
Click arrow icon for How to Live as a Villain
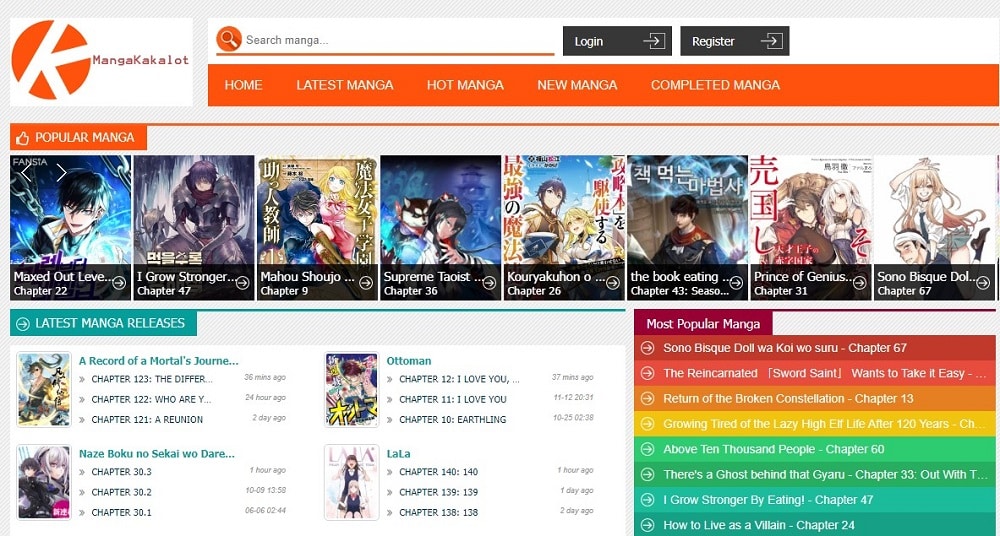tap(647, 525)
